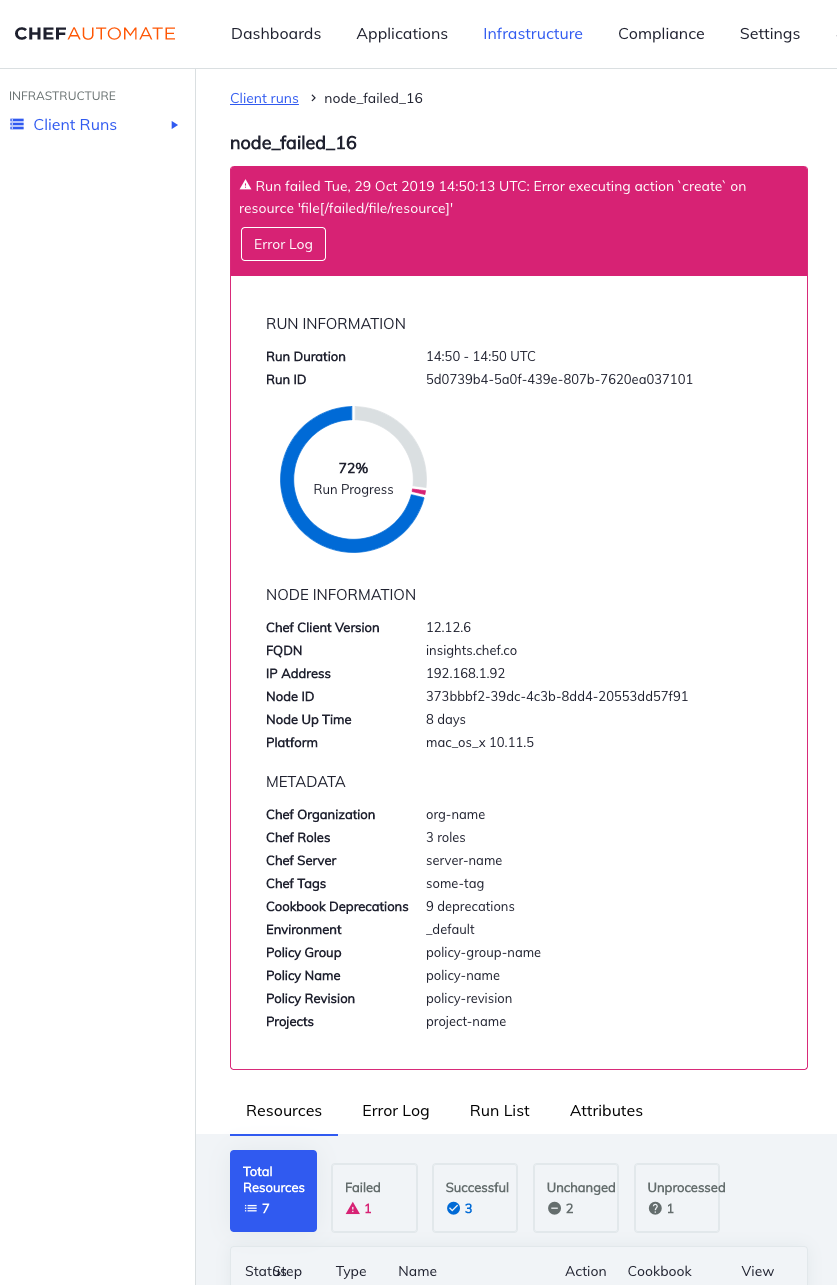This screenshot has height=1285, width=837.
Task: Toggle the Unchanged resources filter
Action: (575, 1198)
